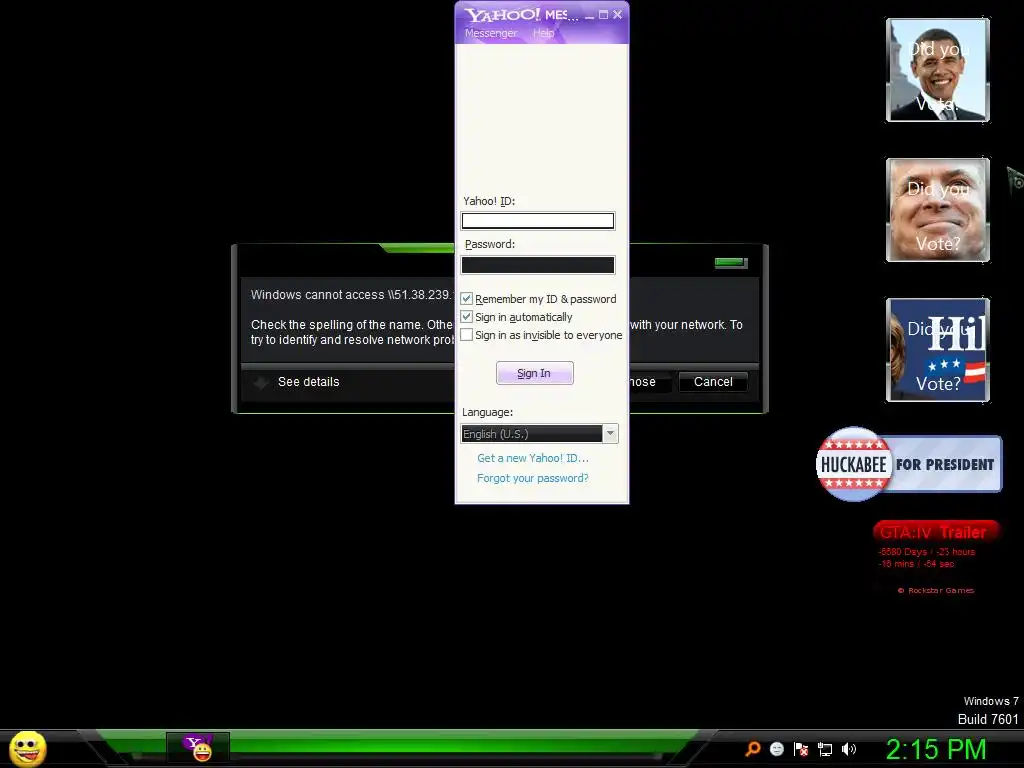Image resolution: width=1024 pixels, height=768 pixels.
Task: Click the Sign In button
Action: coord(535,373)
